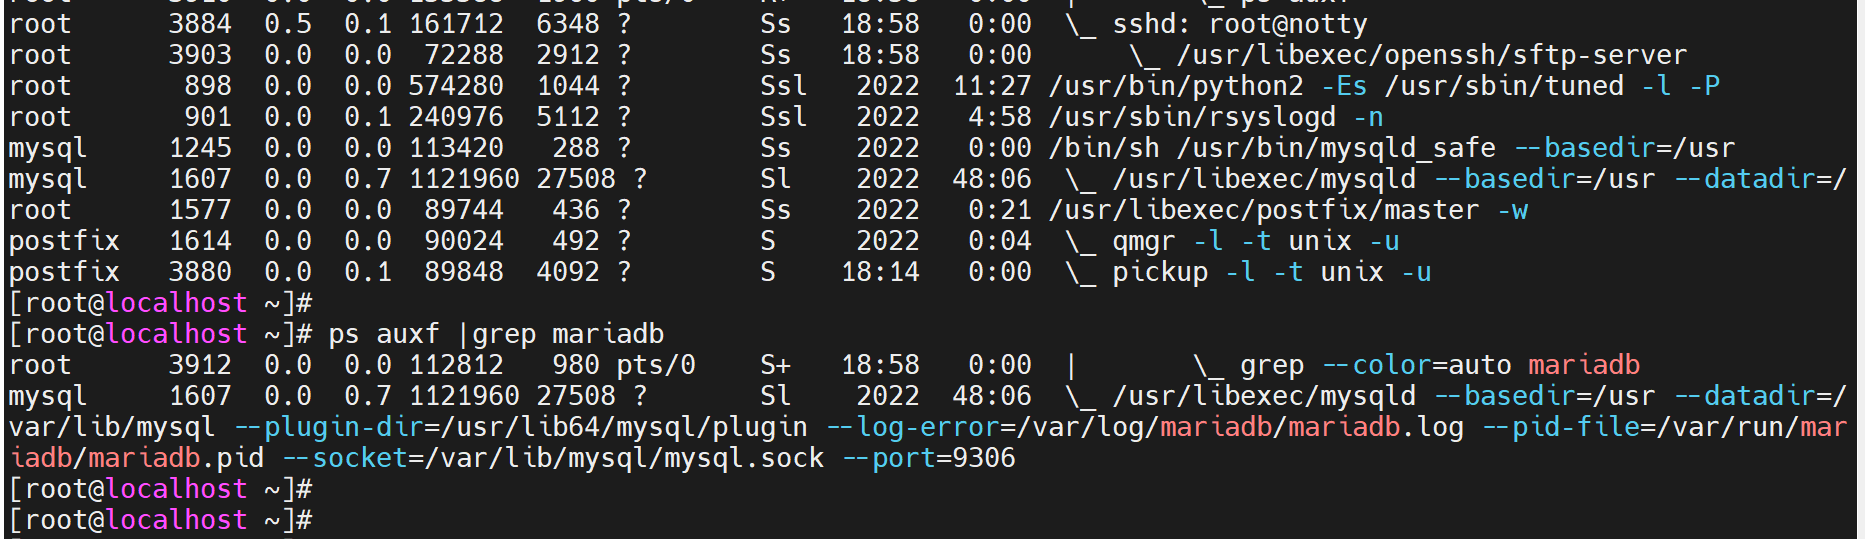Click the 'grep --color=auto mariadb' process text
Viewport: 1865px width, 539px height.
1440,365
